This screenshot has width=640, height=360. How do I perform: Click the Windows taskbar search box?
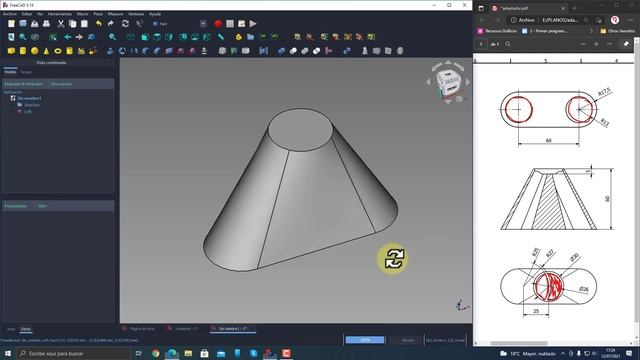point(73,353)
